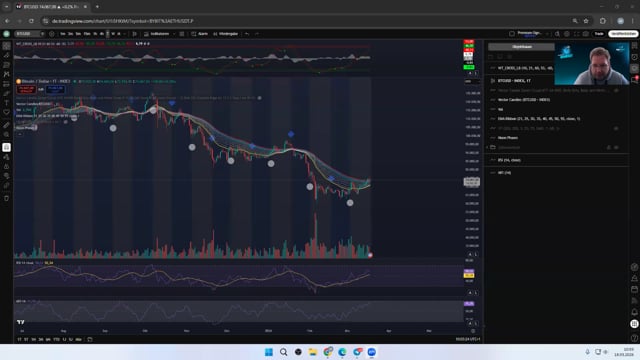Image resolution: width=640 pixels, height=360 pixels.
Task: Select the ruler measure tool
Action: [x=7, y=125]
